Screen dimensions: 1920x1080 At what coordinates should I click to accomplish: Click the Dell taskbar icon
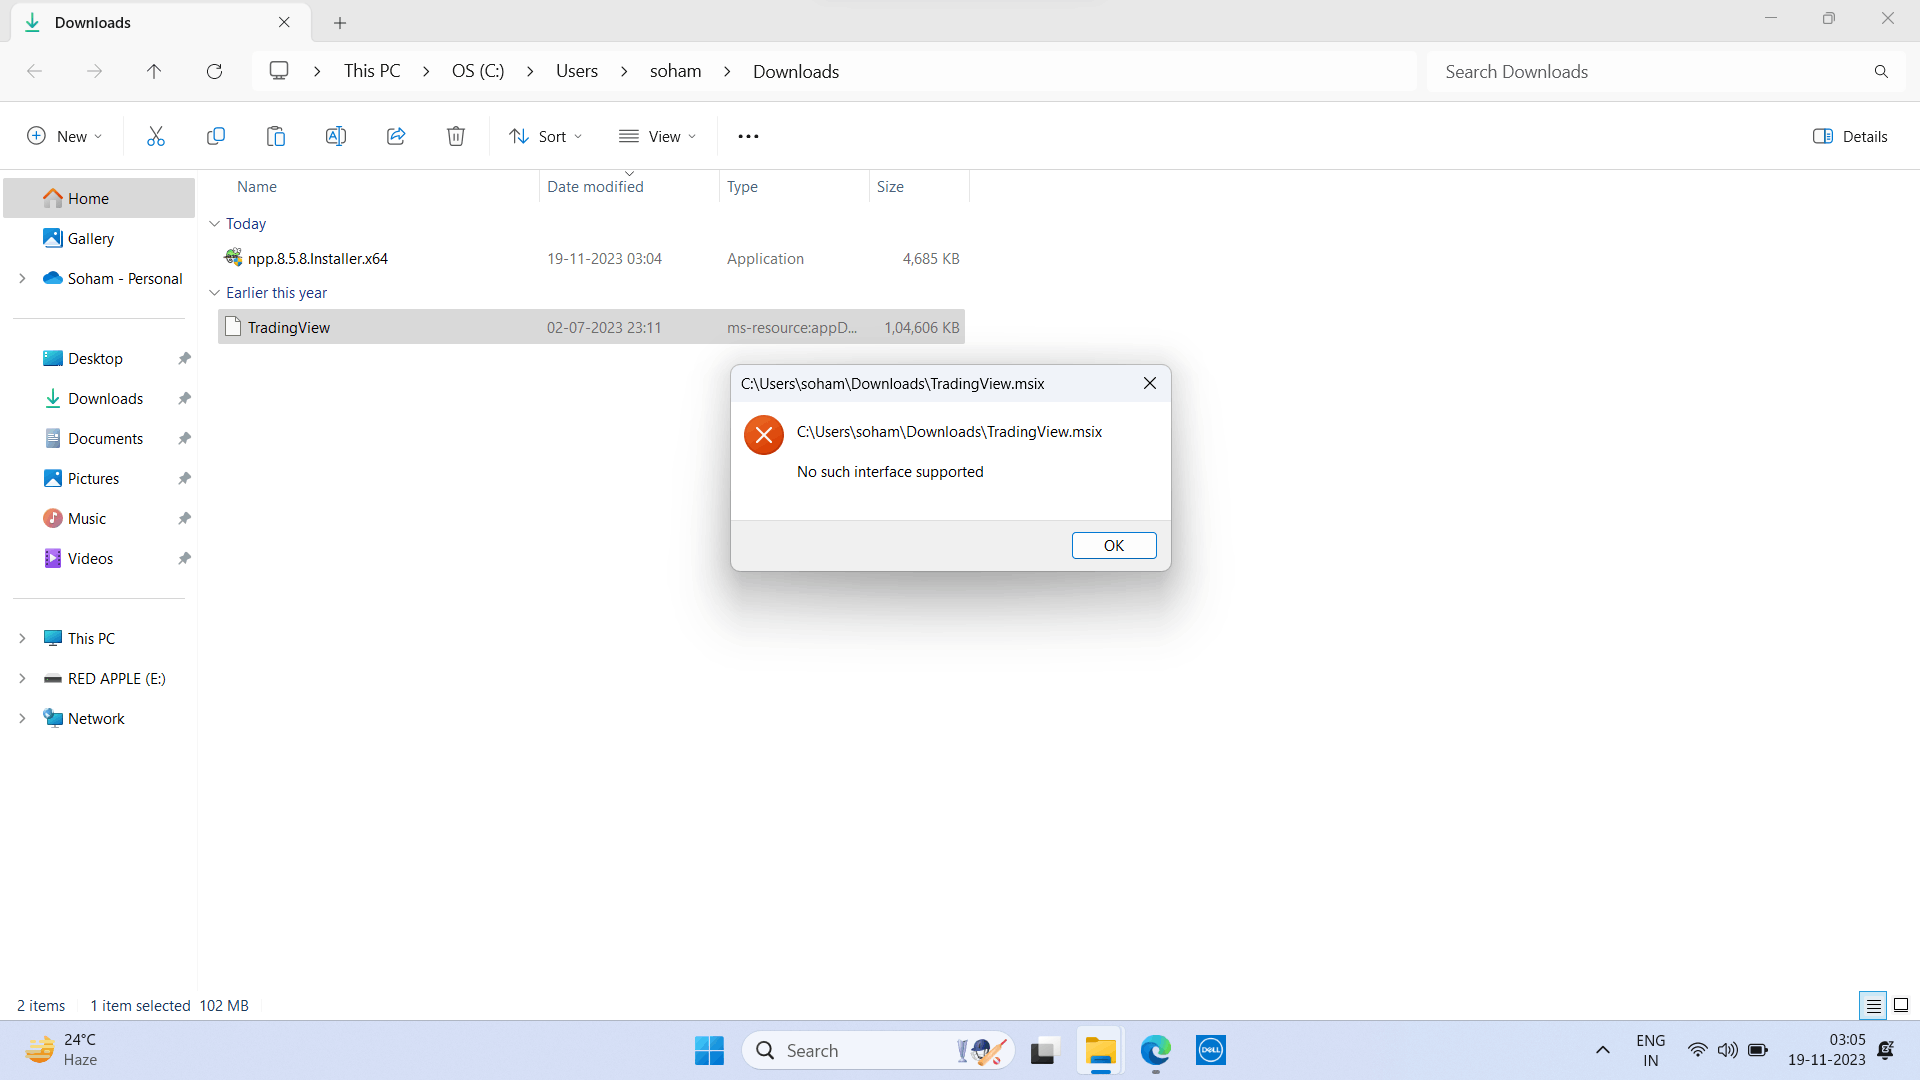click(x=1211, y=1050)
